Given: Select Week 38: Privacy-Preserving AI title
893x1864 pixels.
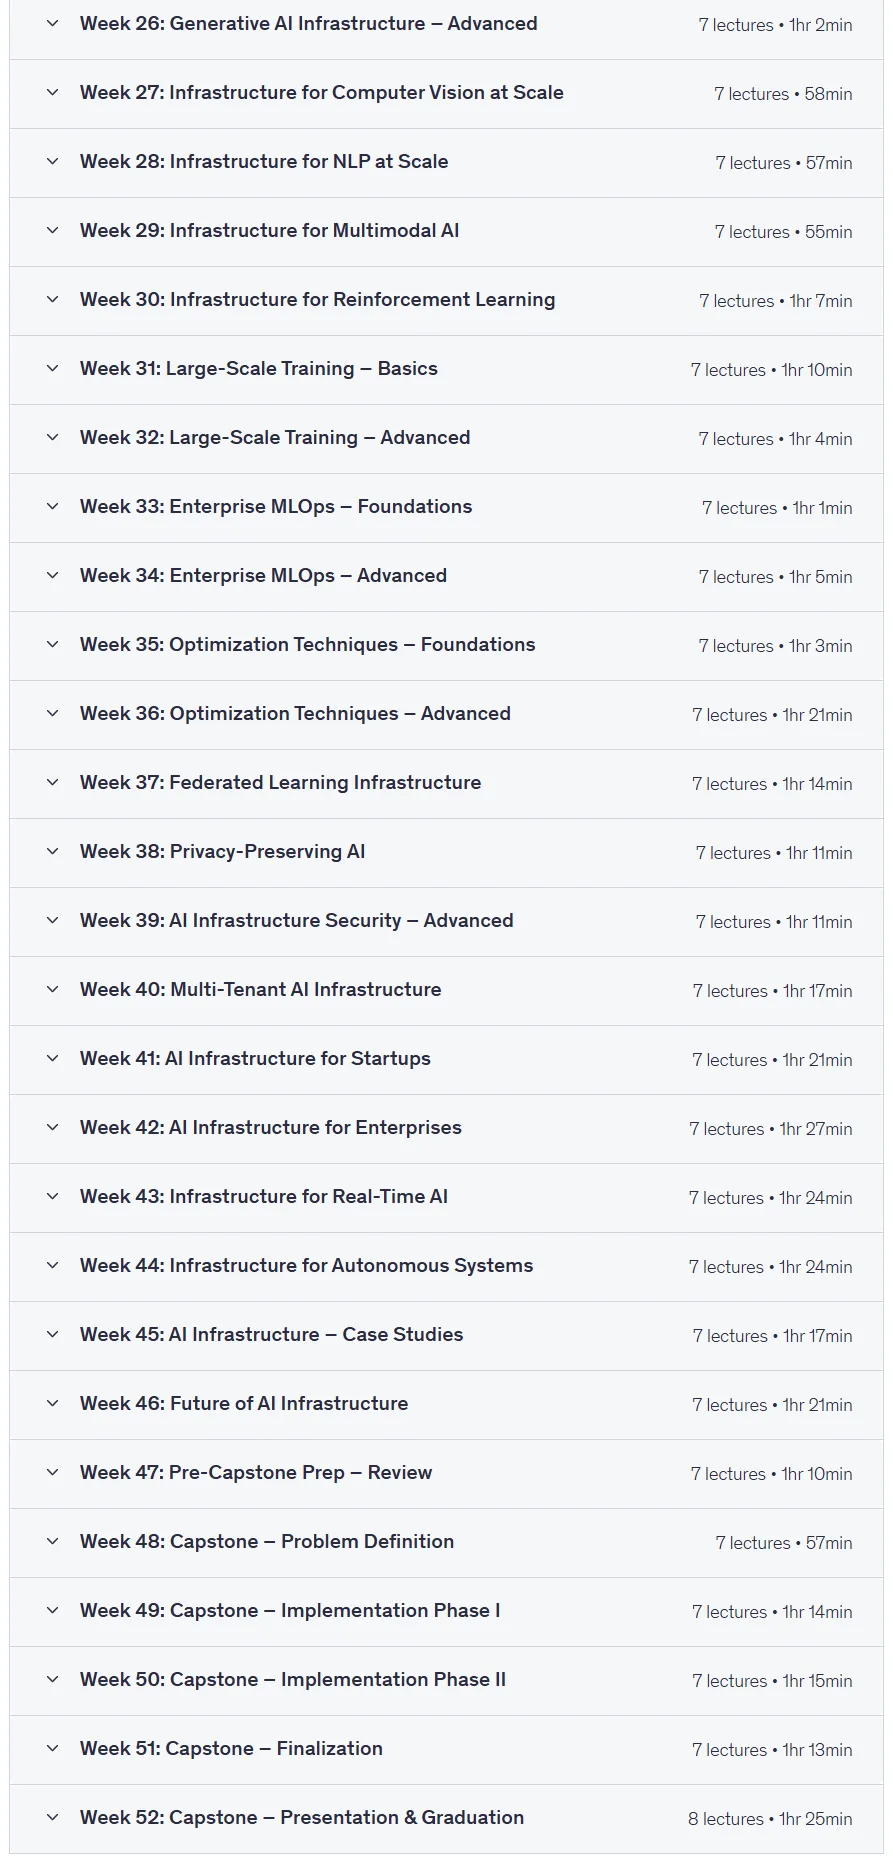Looking at the screenshot, I should tap(222, 851).
